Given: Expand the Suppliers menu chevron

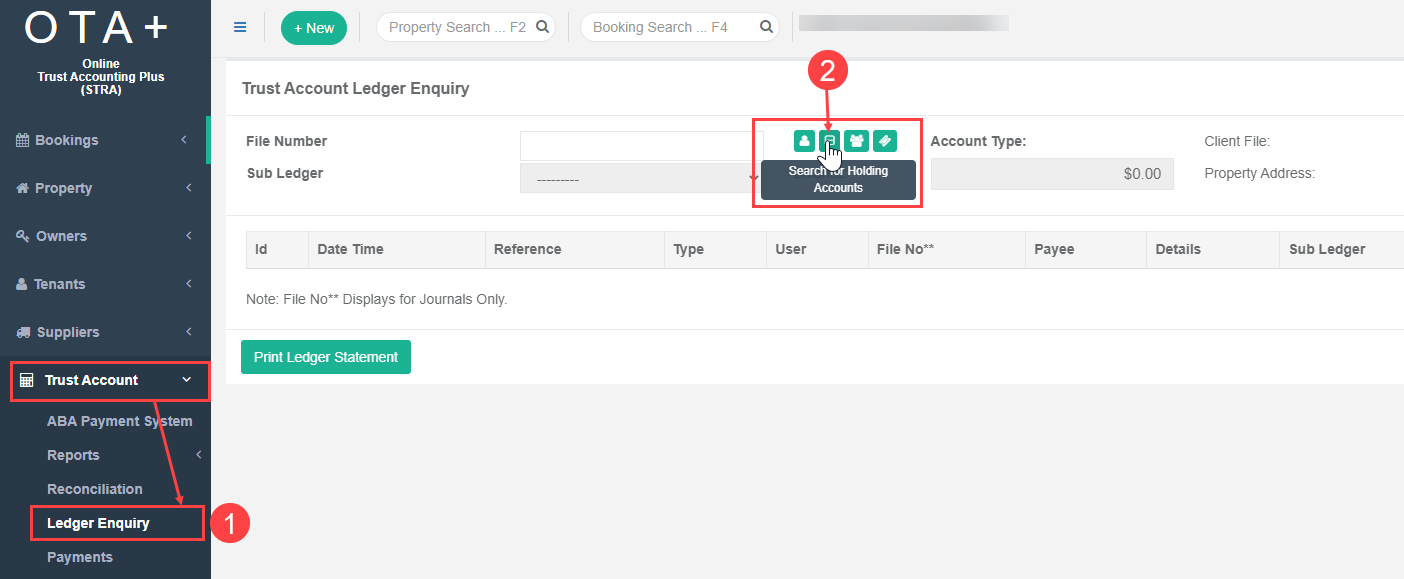Looking at the screenshot, I should (188, 332).
